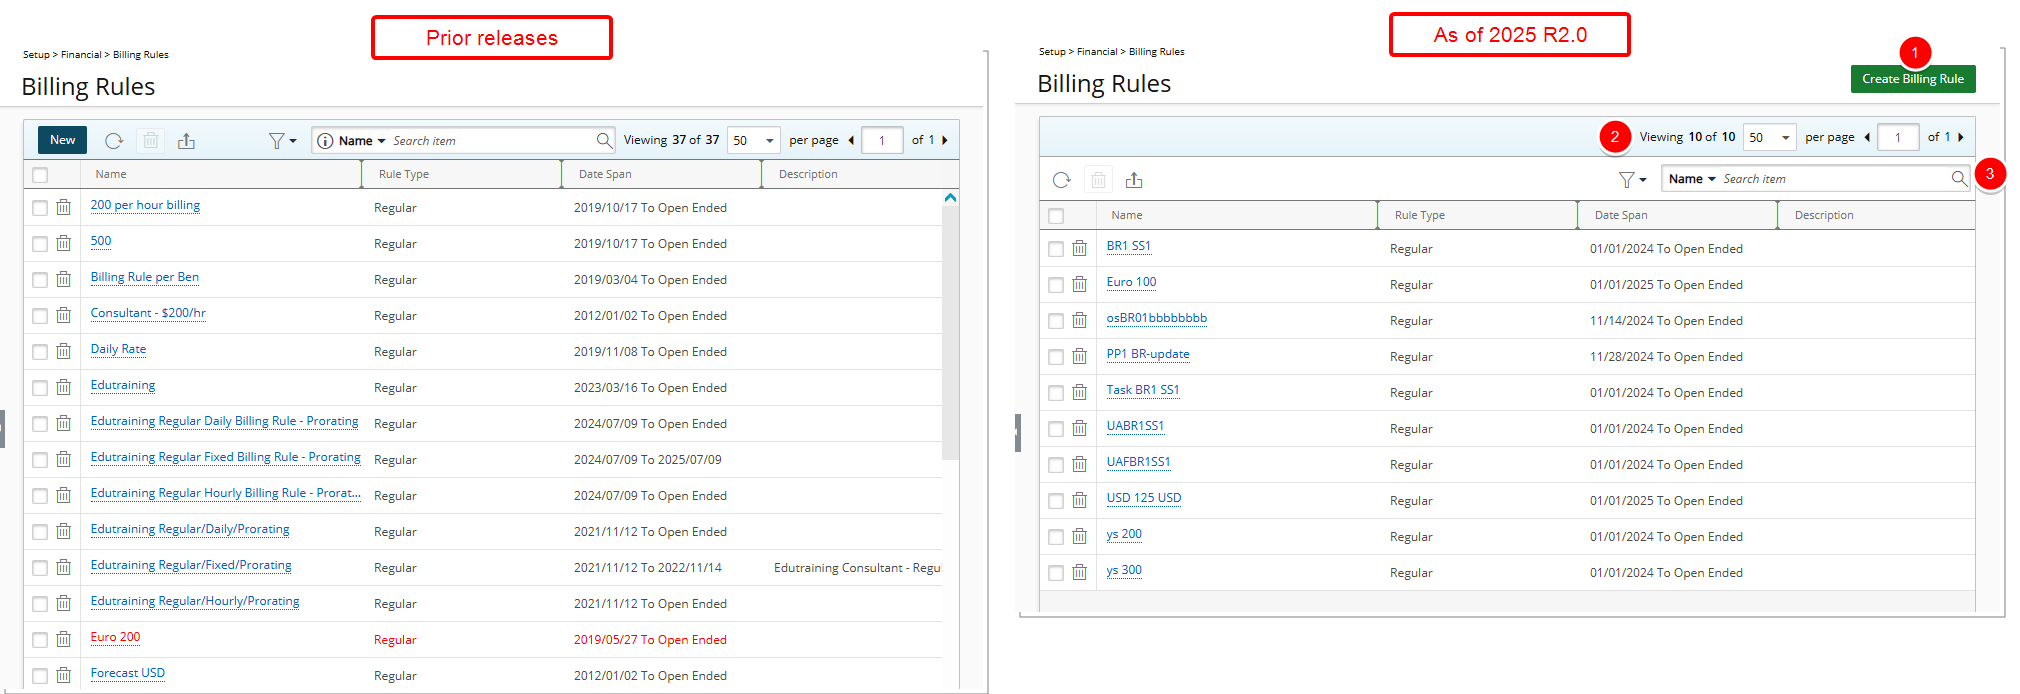This screenshot has height=694, width=2020.
Task: Check the box for 200 per hour billing
Action: click(x=40, y=208)
